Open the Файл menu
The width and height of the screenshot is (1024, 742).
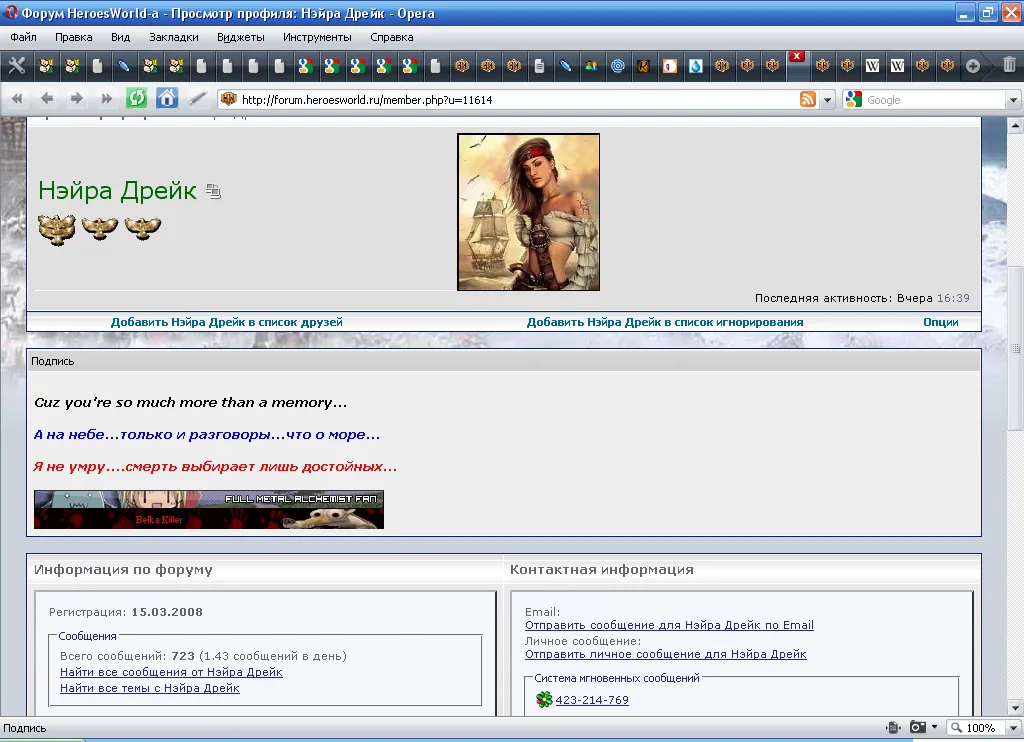coord(24,37)
